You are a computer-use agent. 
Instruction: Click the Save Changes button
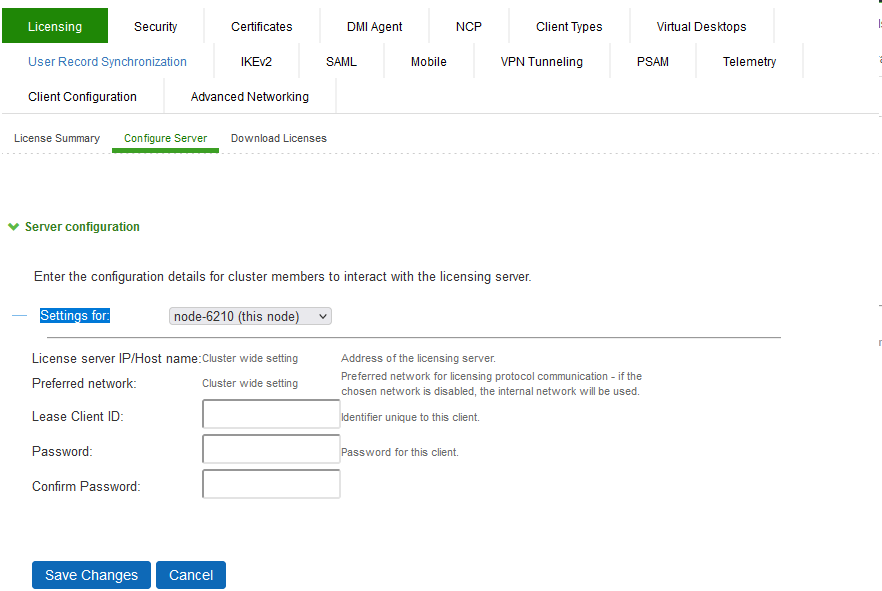click(91, 575)
